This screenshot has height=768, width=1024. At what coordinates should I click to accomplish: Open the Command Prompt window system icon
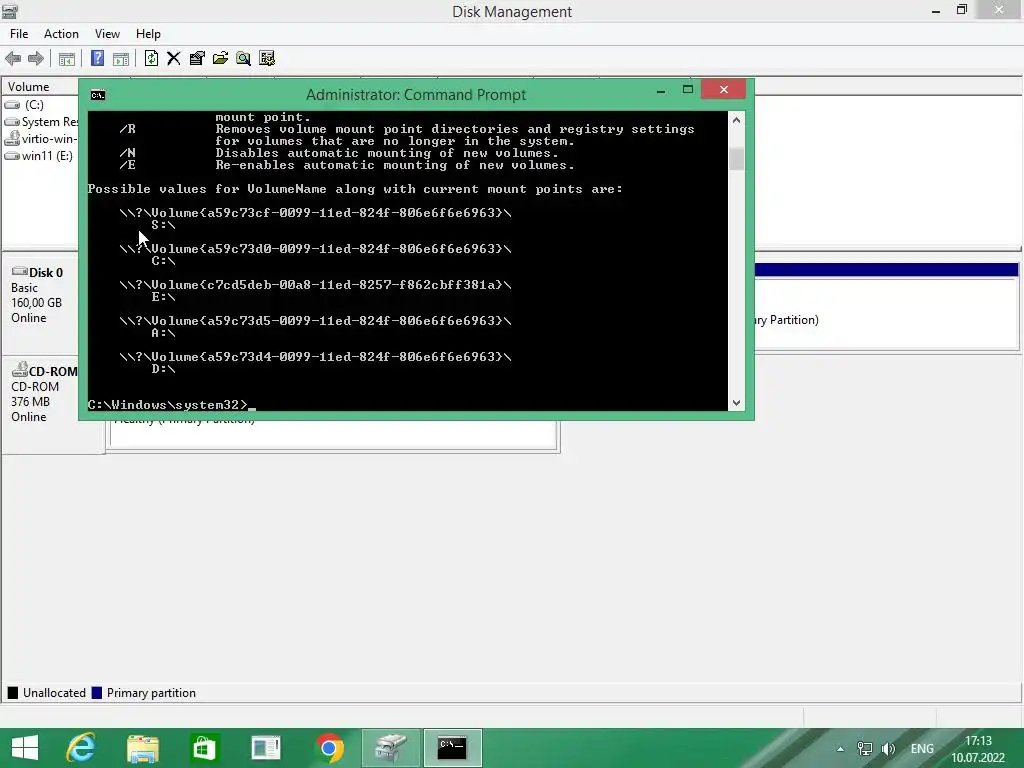98,95
